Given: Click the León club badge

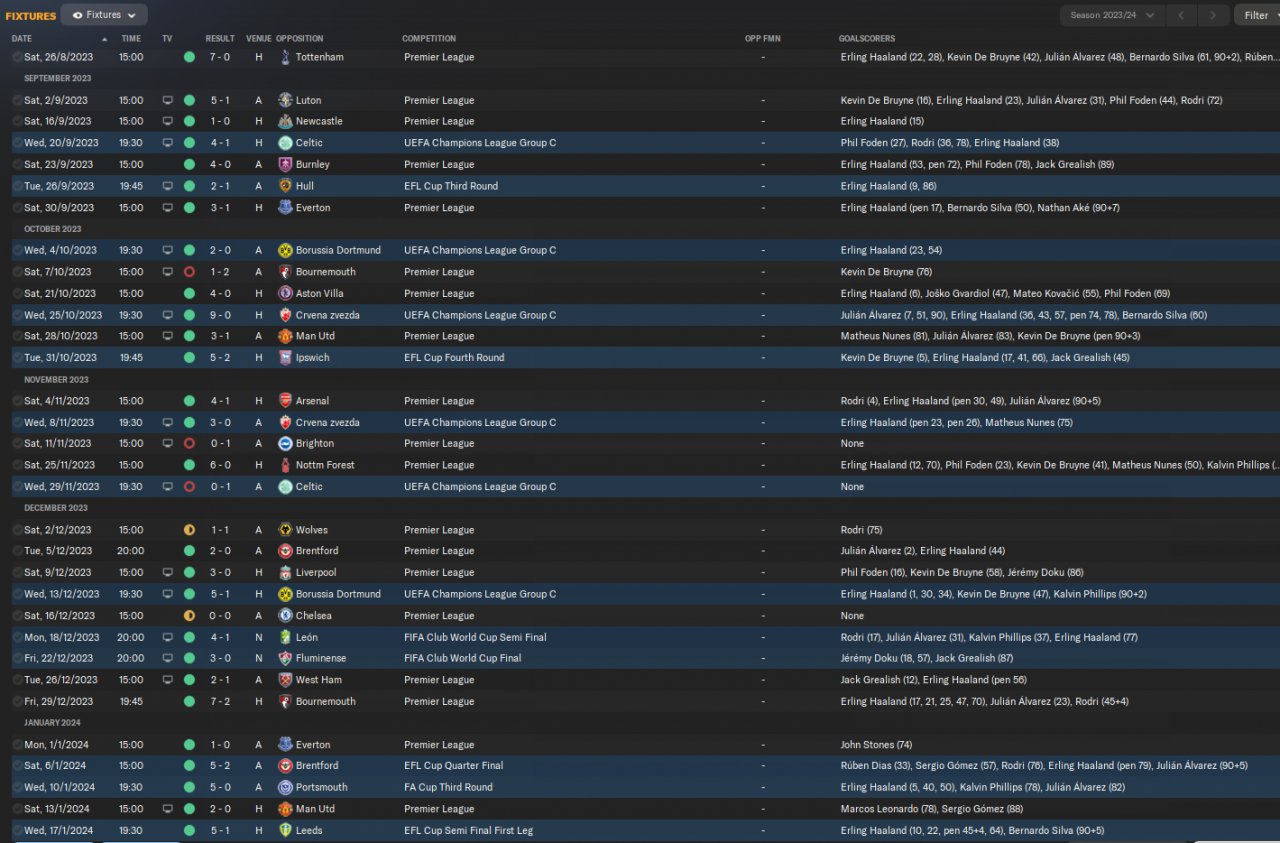Looking at the screenshot, I should click(285, 637).
